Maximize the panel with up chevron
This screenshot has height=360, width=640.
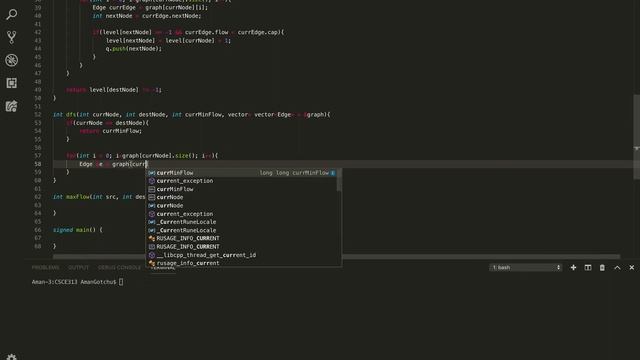[617, 267]
